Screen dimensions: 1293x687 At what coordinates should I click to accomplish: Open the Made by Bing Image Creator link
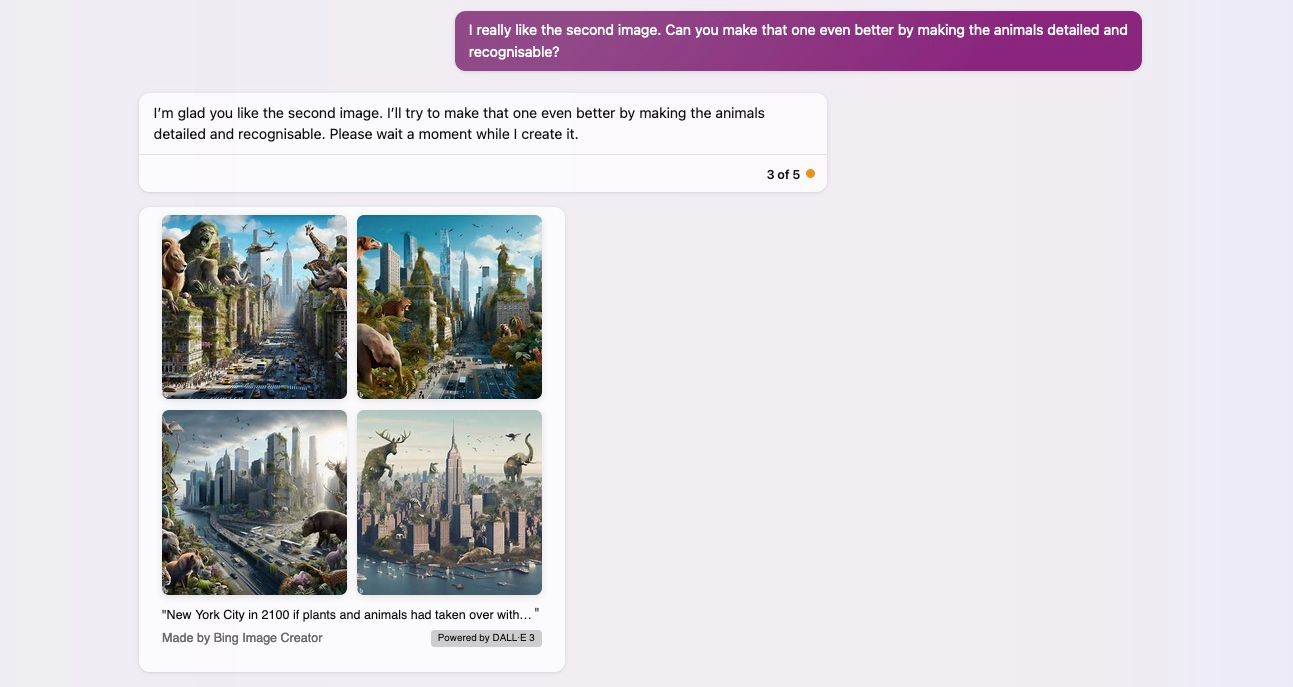pos(242,637)
